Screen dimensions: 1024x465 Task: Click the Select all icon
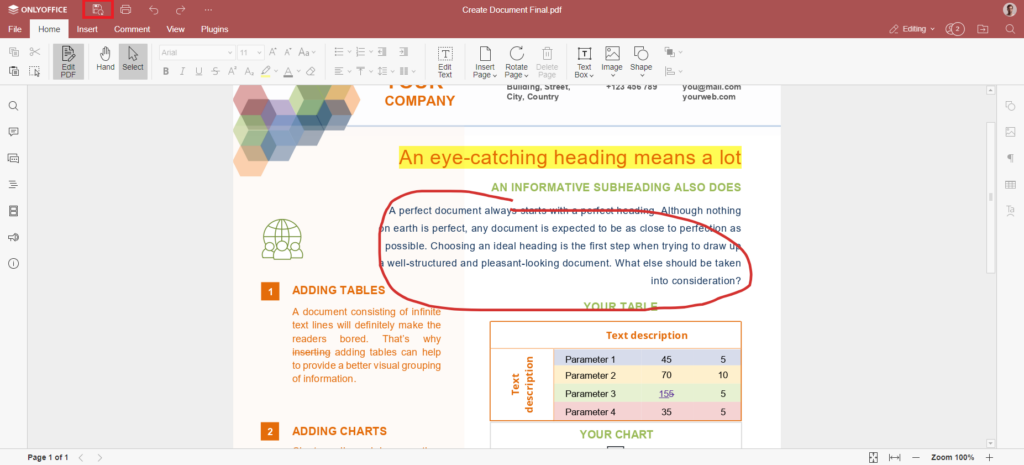click(x=35, y=71)
